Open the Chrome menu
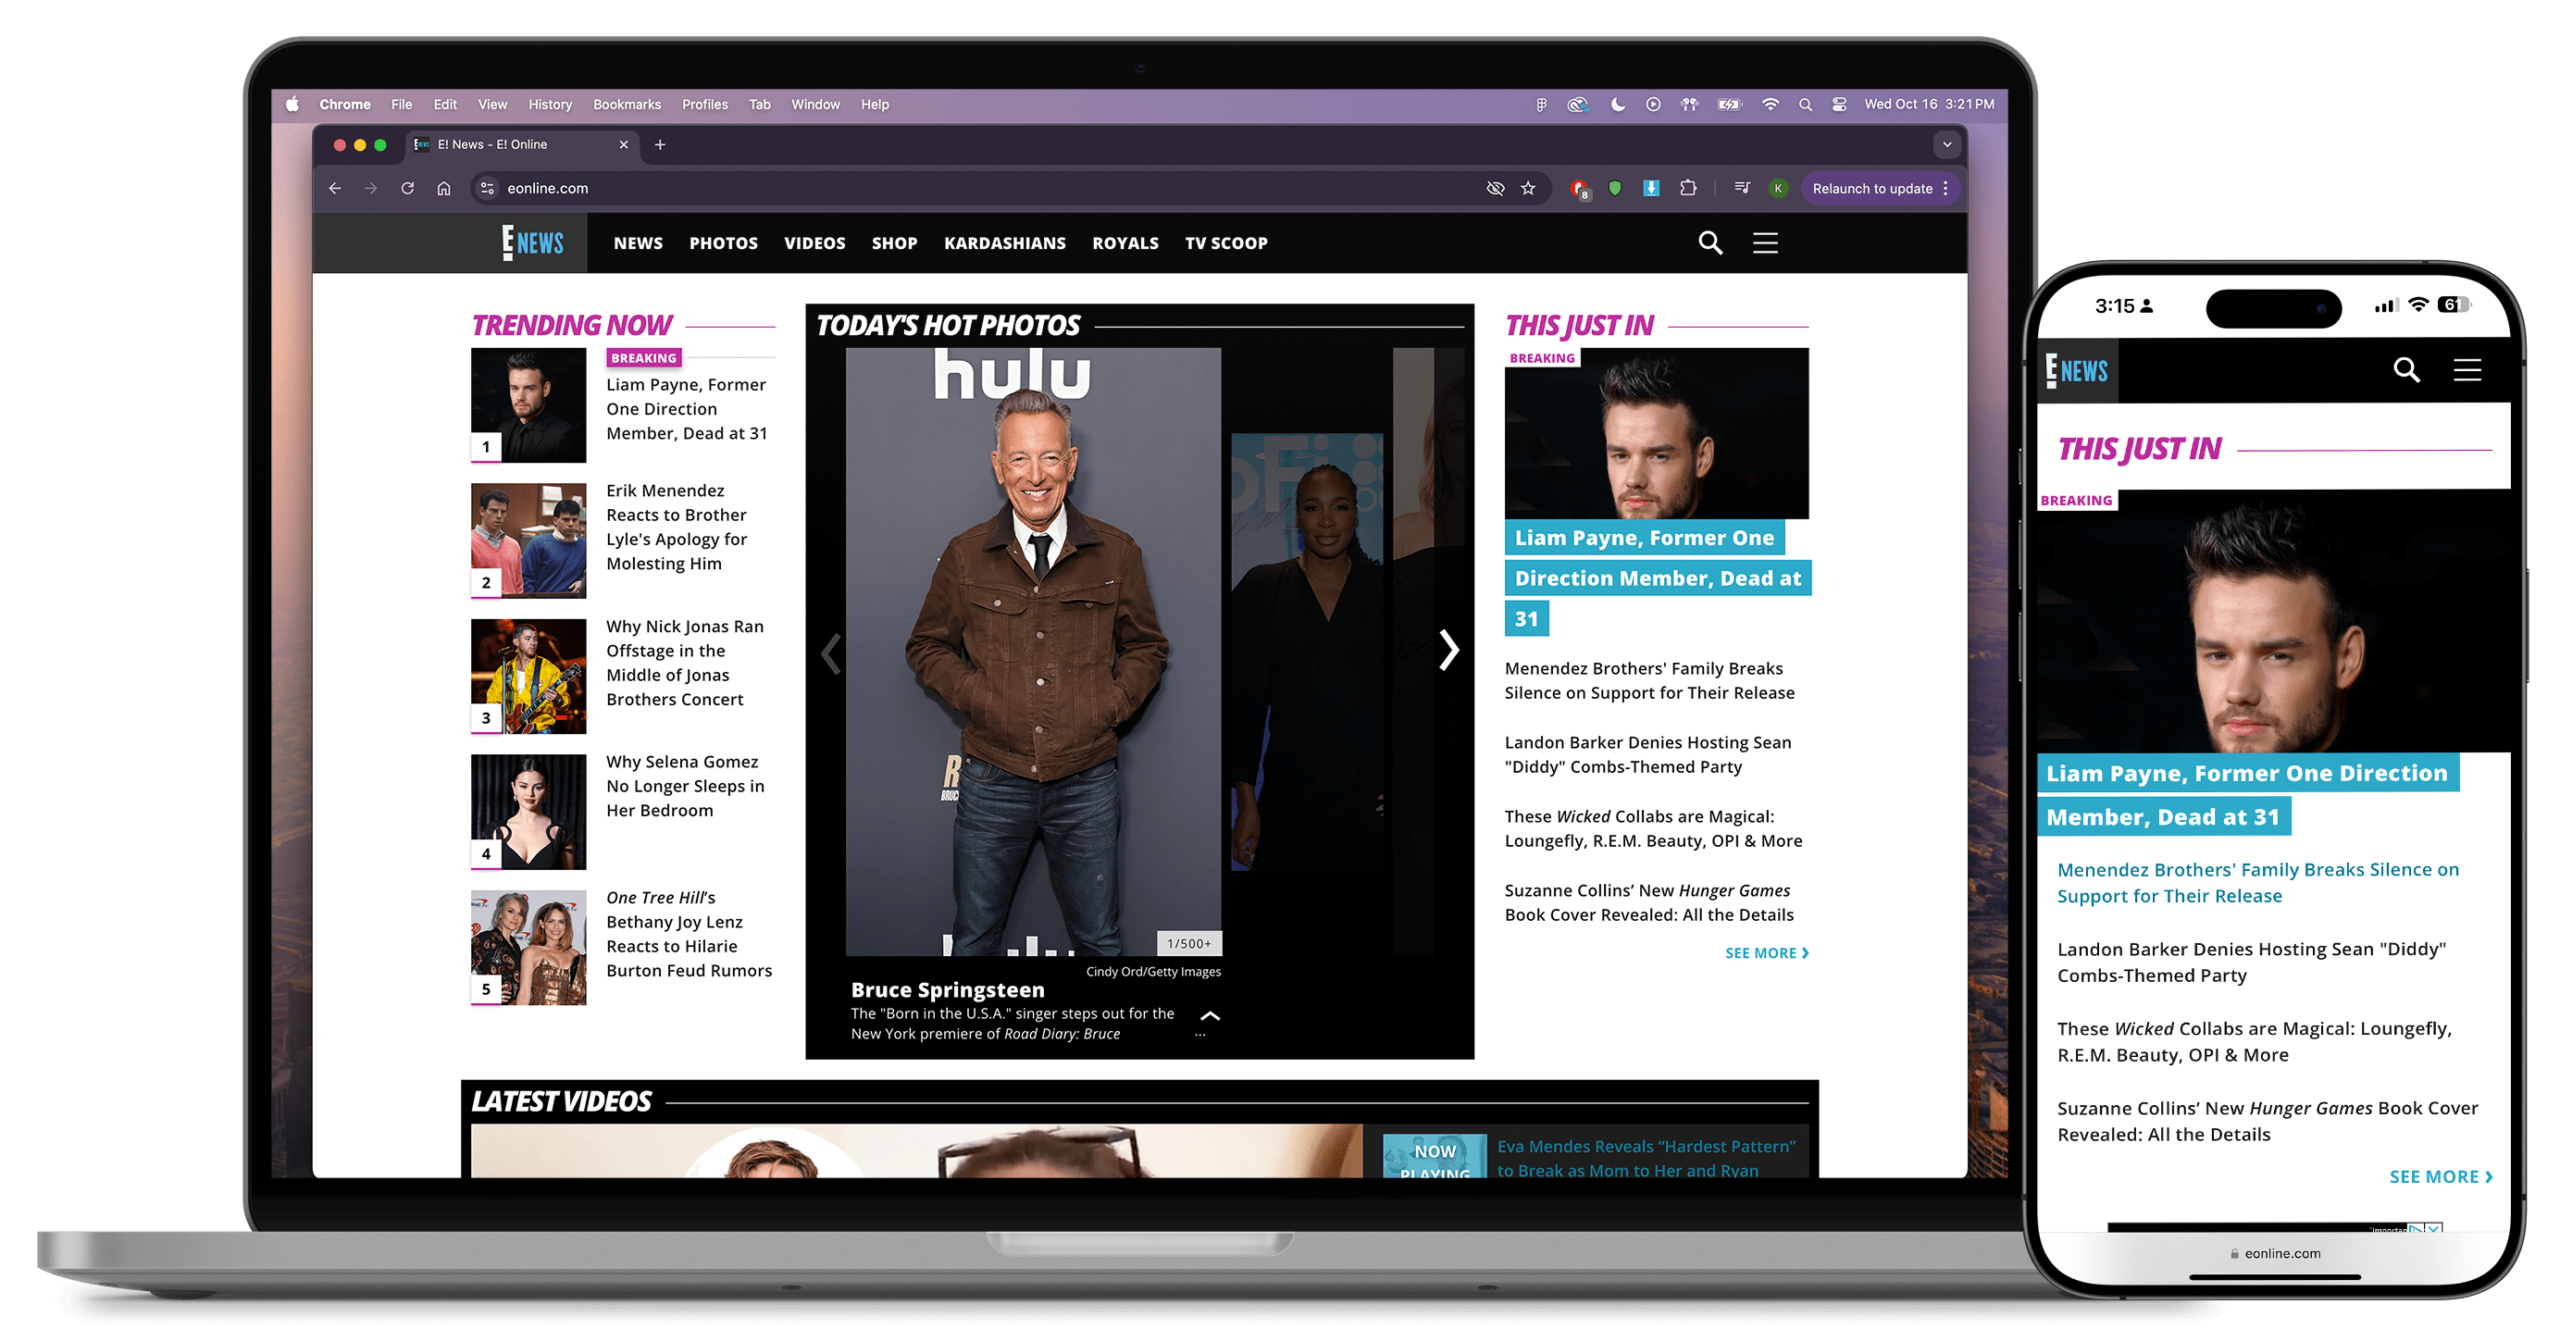2560x1342 pixels. coord(345,104)
